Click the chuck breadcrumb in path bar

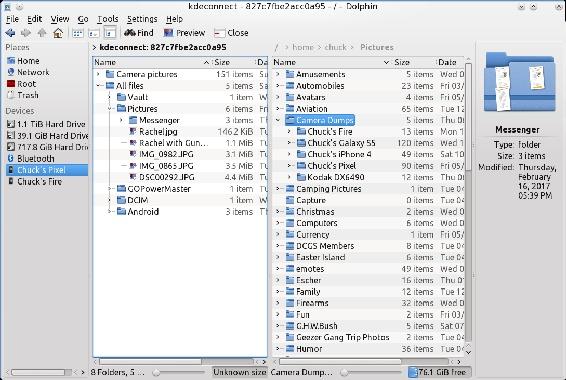click(335, 47)
